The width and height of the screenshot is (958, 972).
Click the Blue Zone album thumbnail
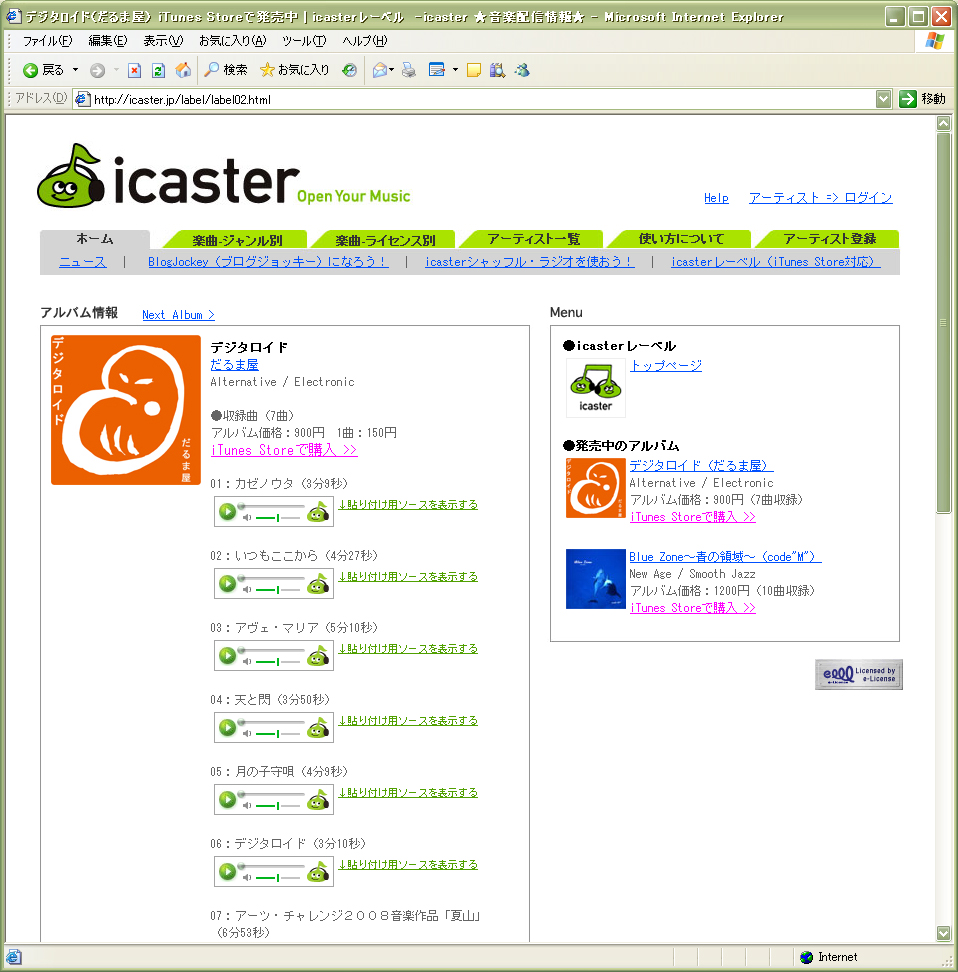click(x=596, y=579)
